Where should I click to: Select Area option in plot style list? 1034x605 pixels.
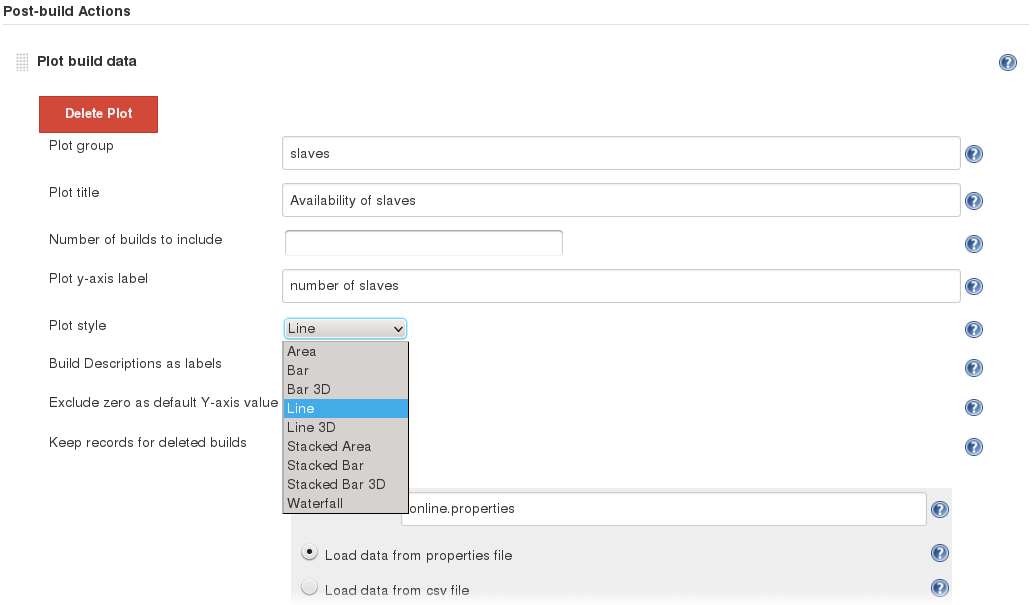[x=302, y=351]
